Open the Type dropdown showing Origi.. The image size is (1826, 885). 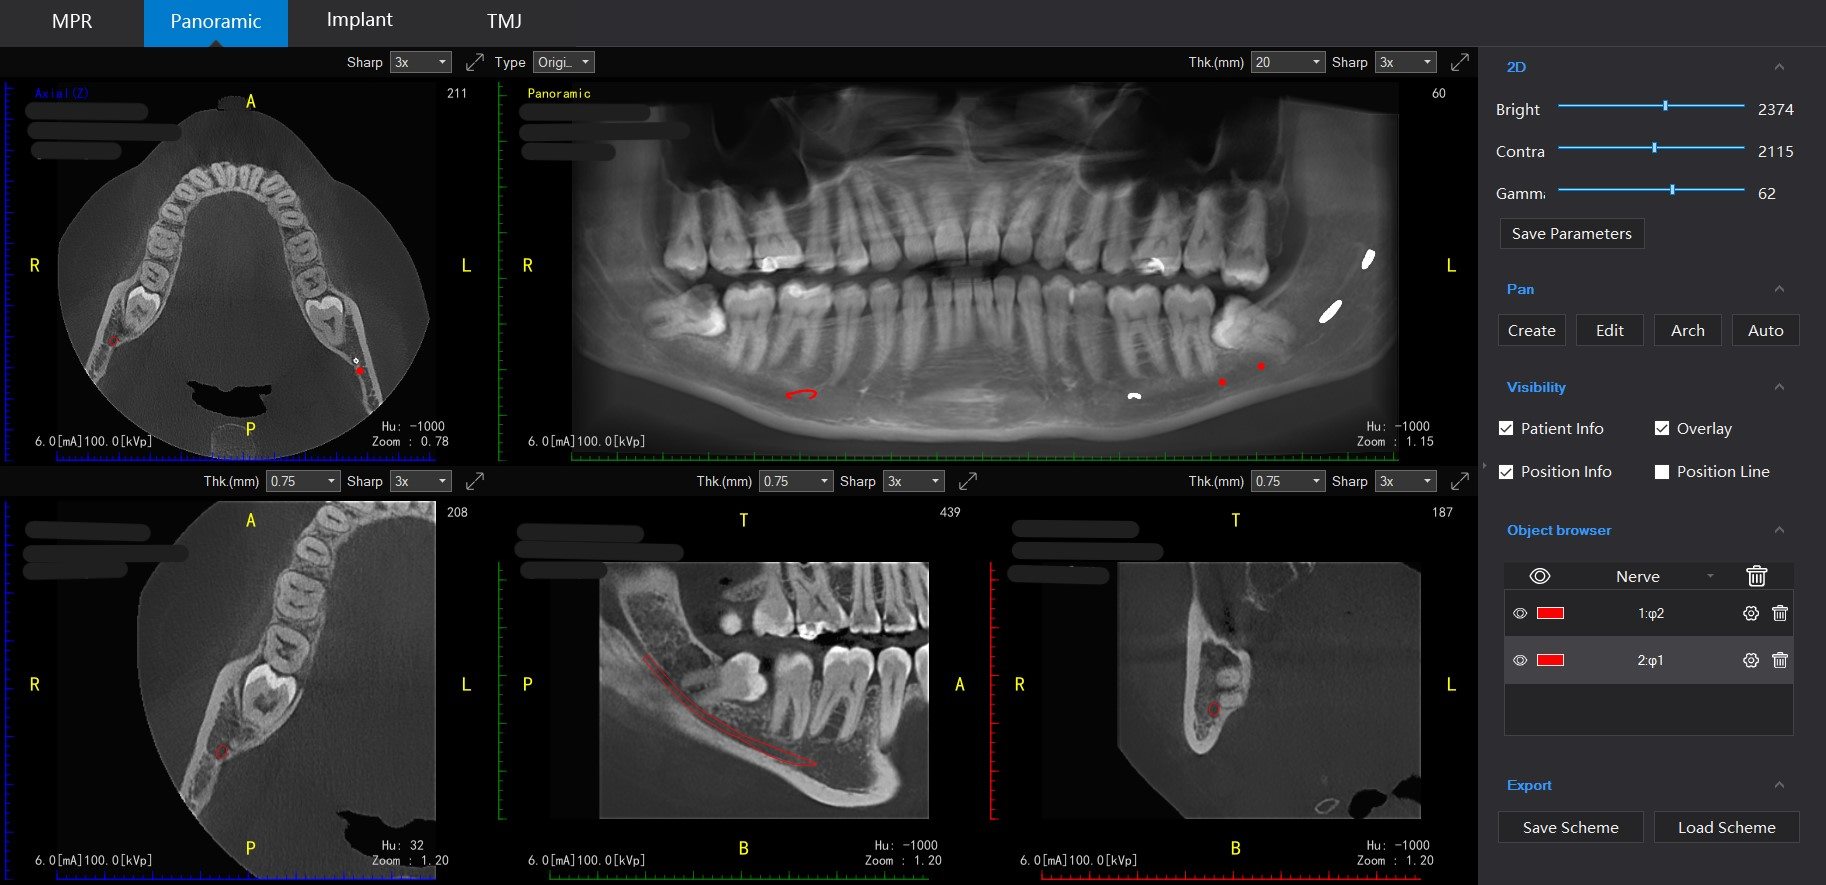564,62
